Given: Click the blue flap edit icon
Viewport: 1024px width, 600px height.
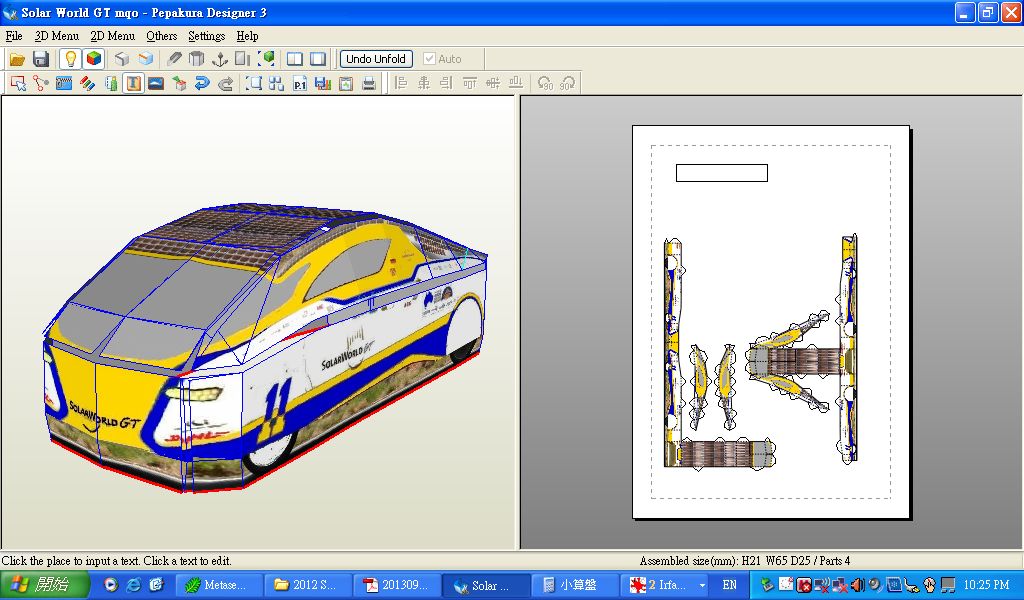Looking at the screenshot, I should pyautogui.click(x=64, y=84).
